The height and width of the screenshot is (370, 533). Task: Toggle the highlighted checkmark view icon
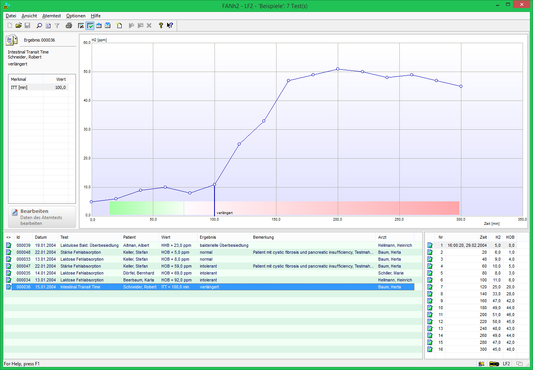90,26
